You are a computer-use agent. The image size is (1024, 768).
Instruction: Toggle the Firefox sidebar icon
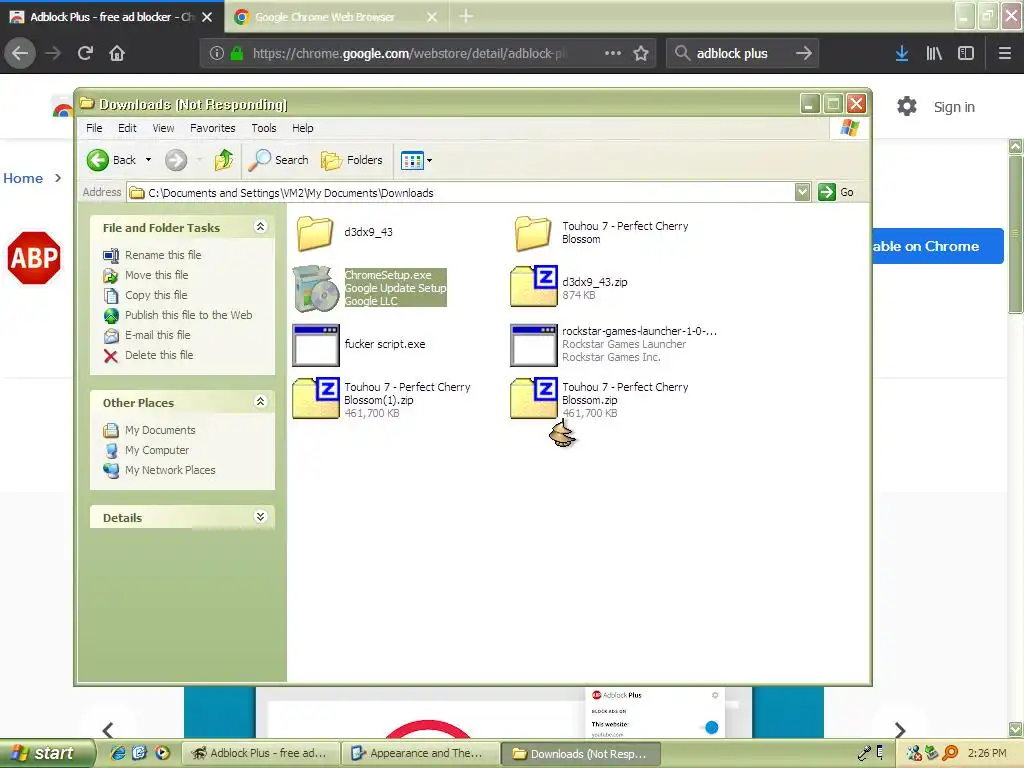pyautogui.click(x=966, y=54)
